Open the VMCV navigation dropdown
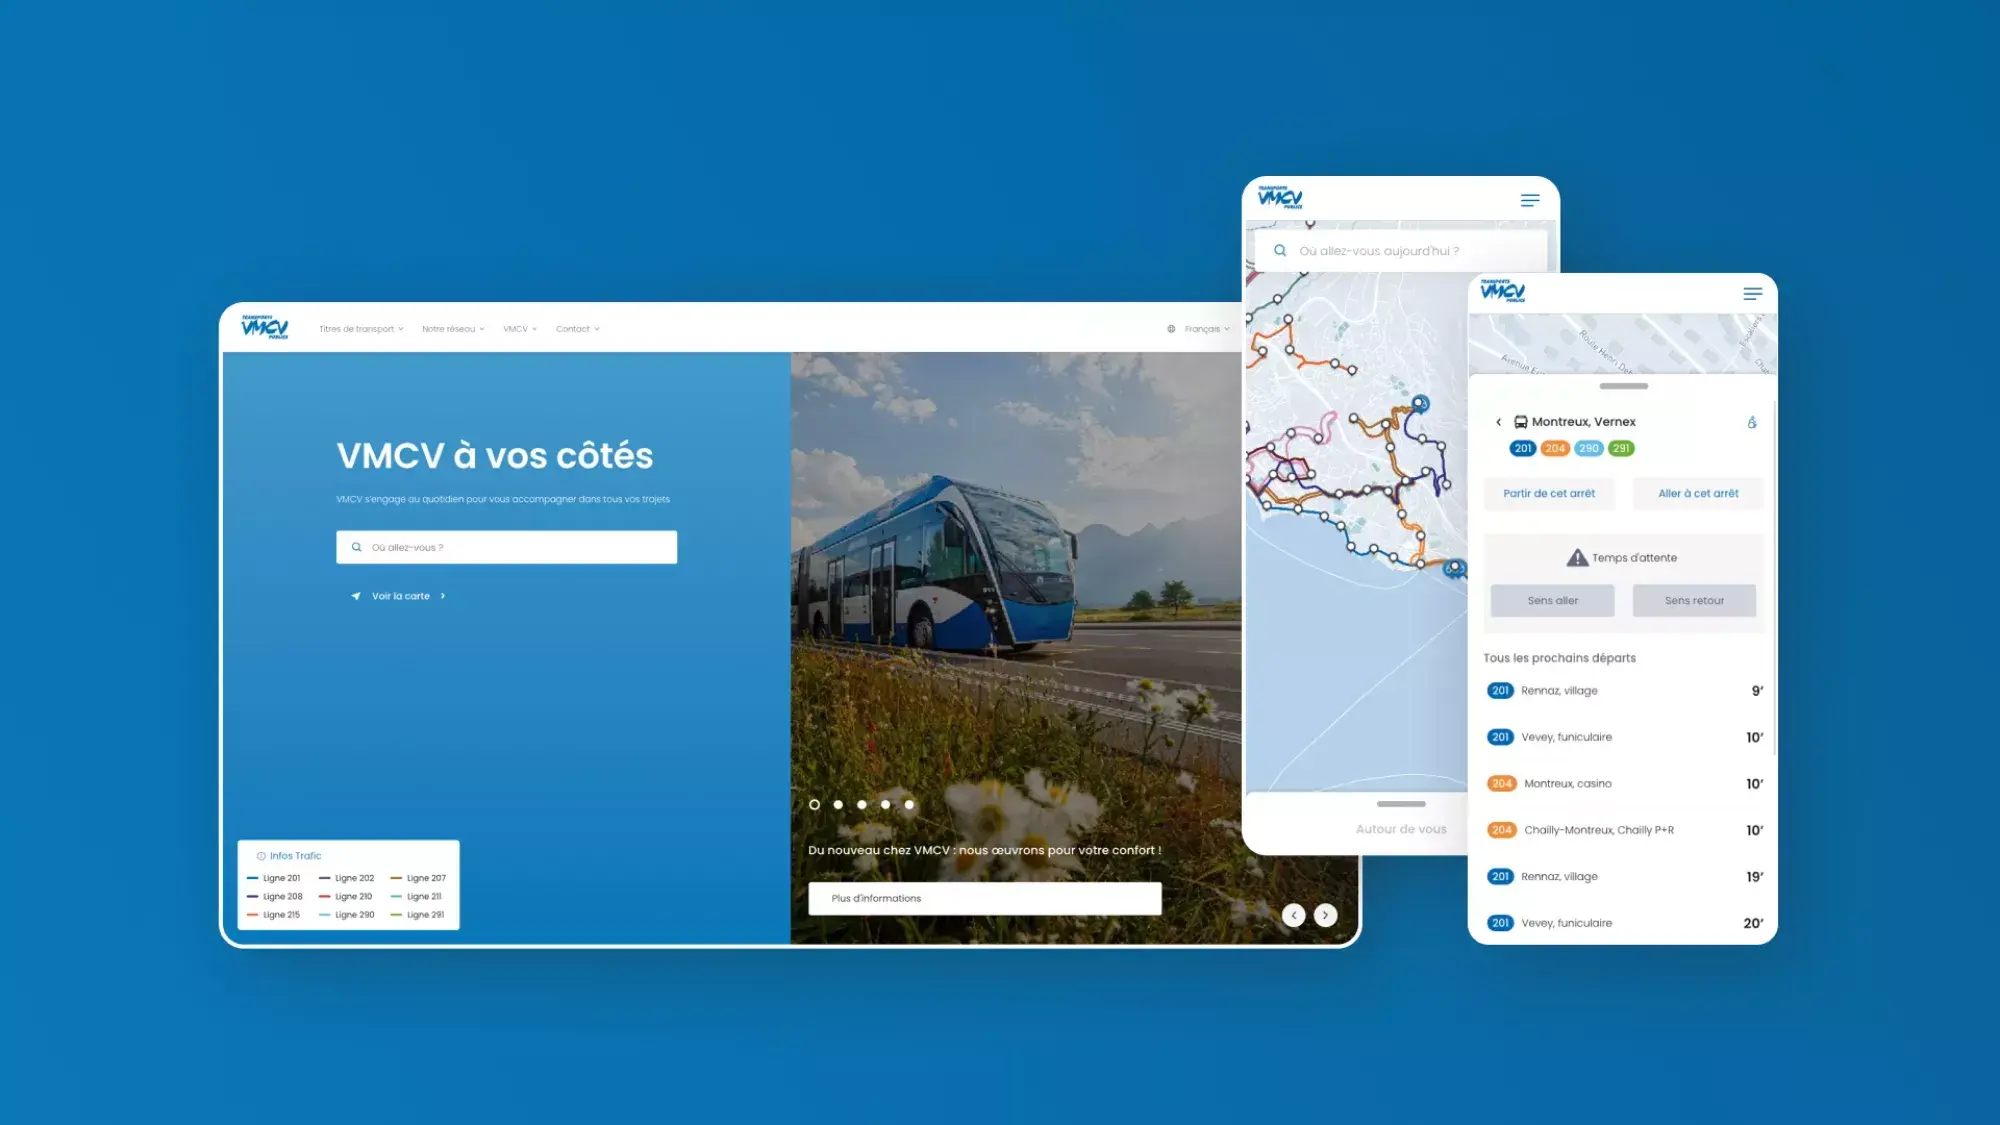This screenshot has height=1125, width=2000. click(520, 329)
